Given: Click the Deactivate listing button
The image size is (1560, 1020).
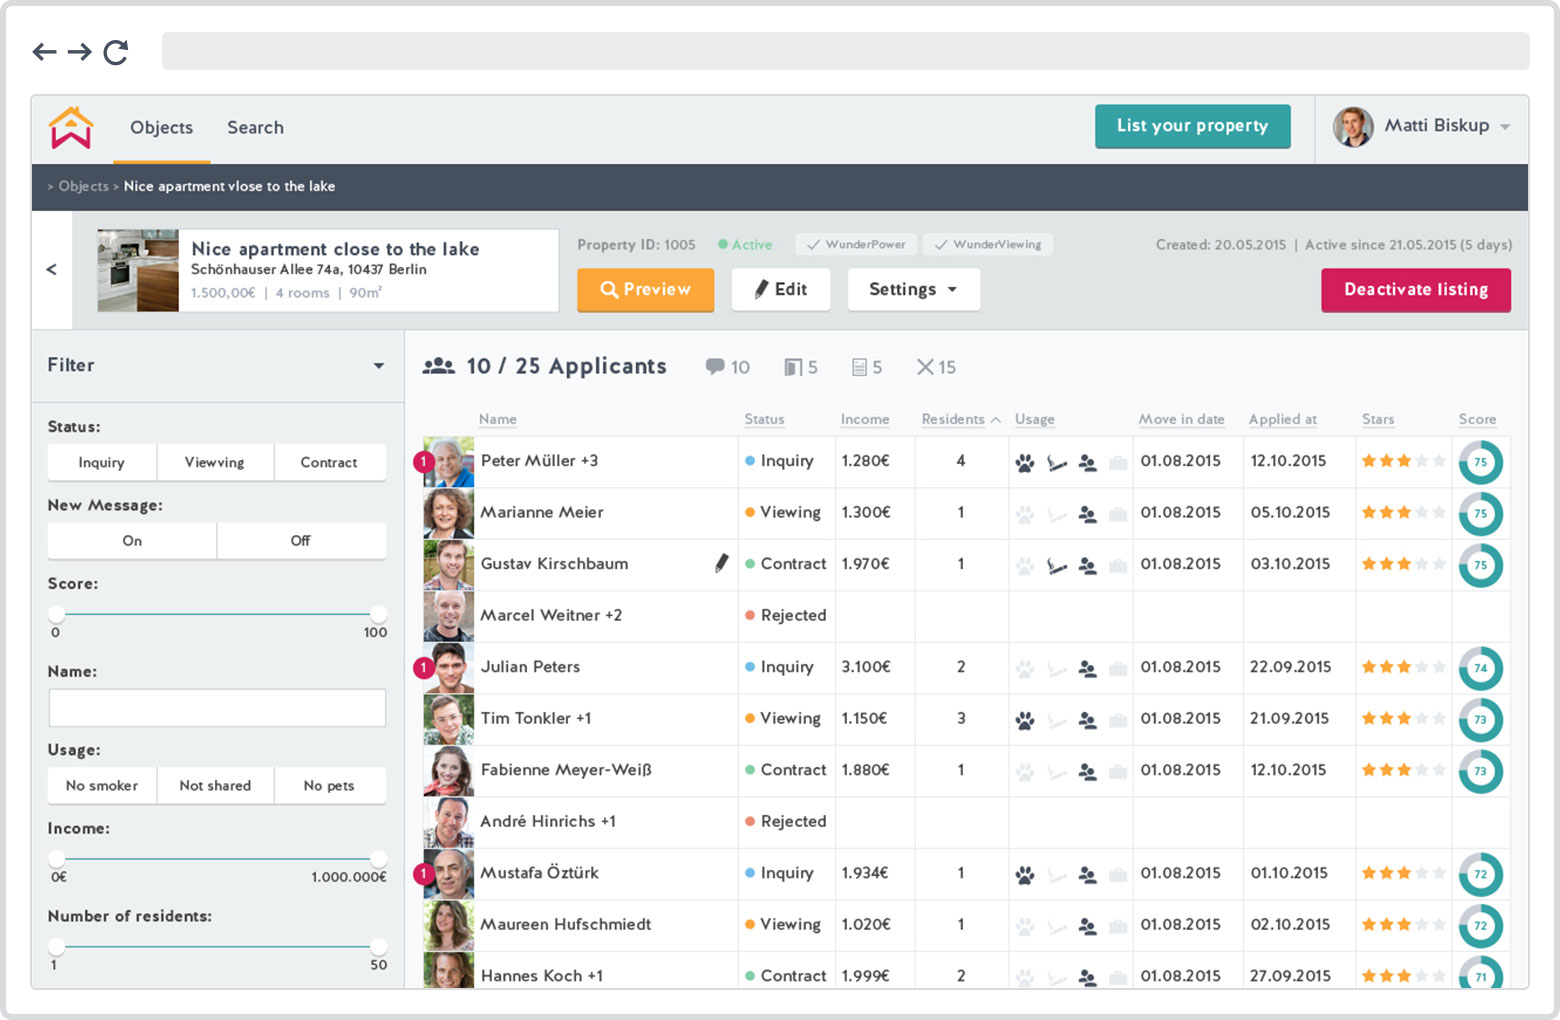Looking at the screenshot, I should click(x=1415, y=290).
